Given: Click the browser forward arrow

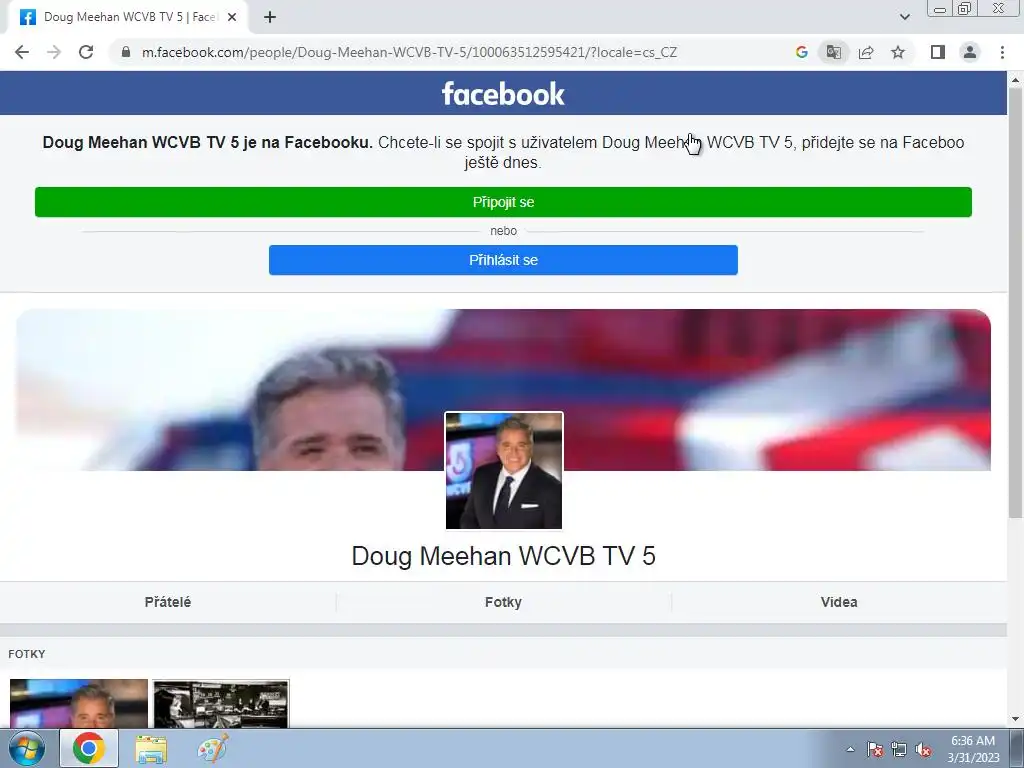Looking at the screenshot, I should pos(54,52).
